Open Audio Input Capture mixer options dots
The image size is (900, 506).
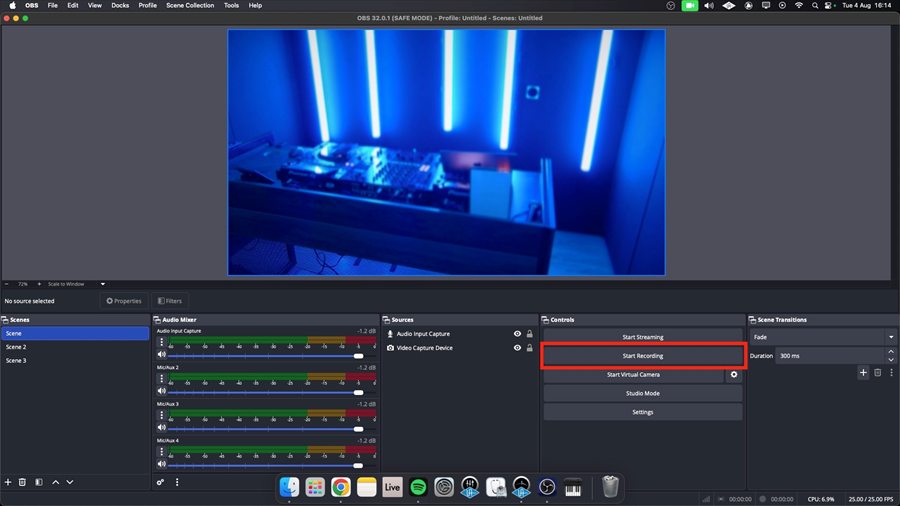(x=161, y=342)
